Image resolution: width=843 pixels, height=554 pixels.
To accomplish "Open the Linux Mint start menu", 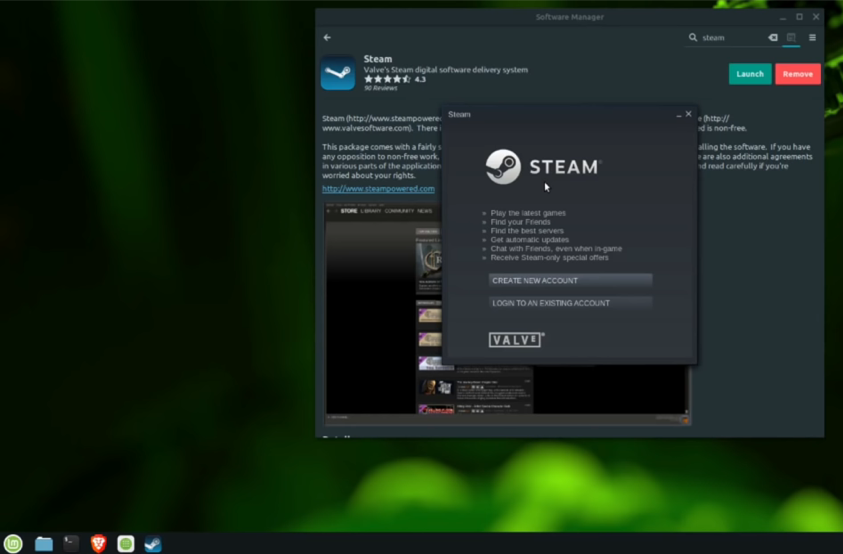I will click(13, 544).
